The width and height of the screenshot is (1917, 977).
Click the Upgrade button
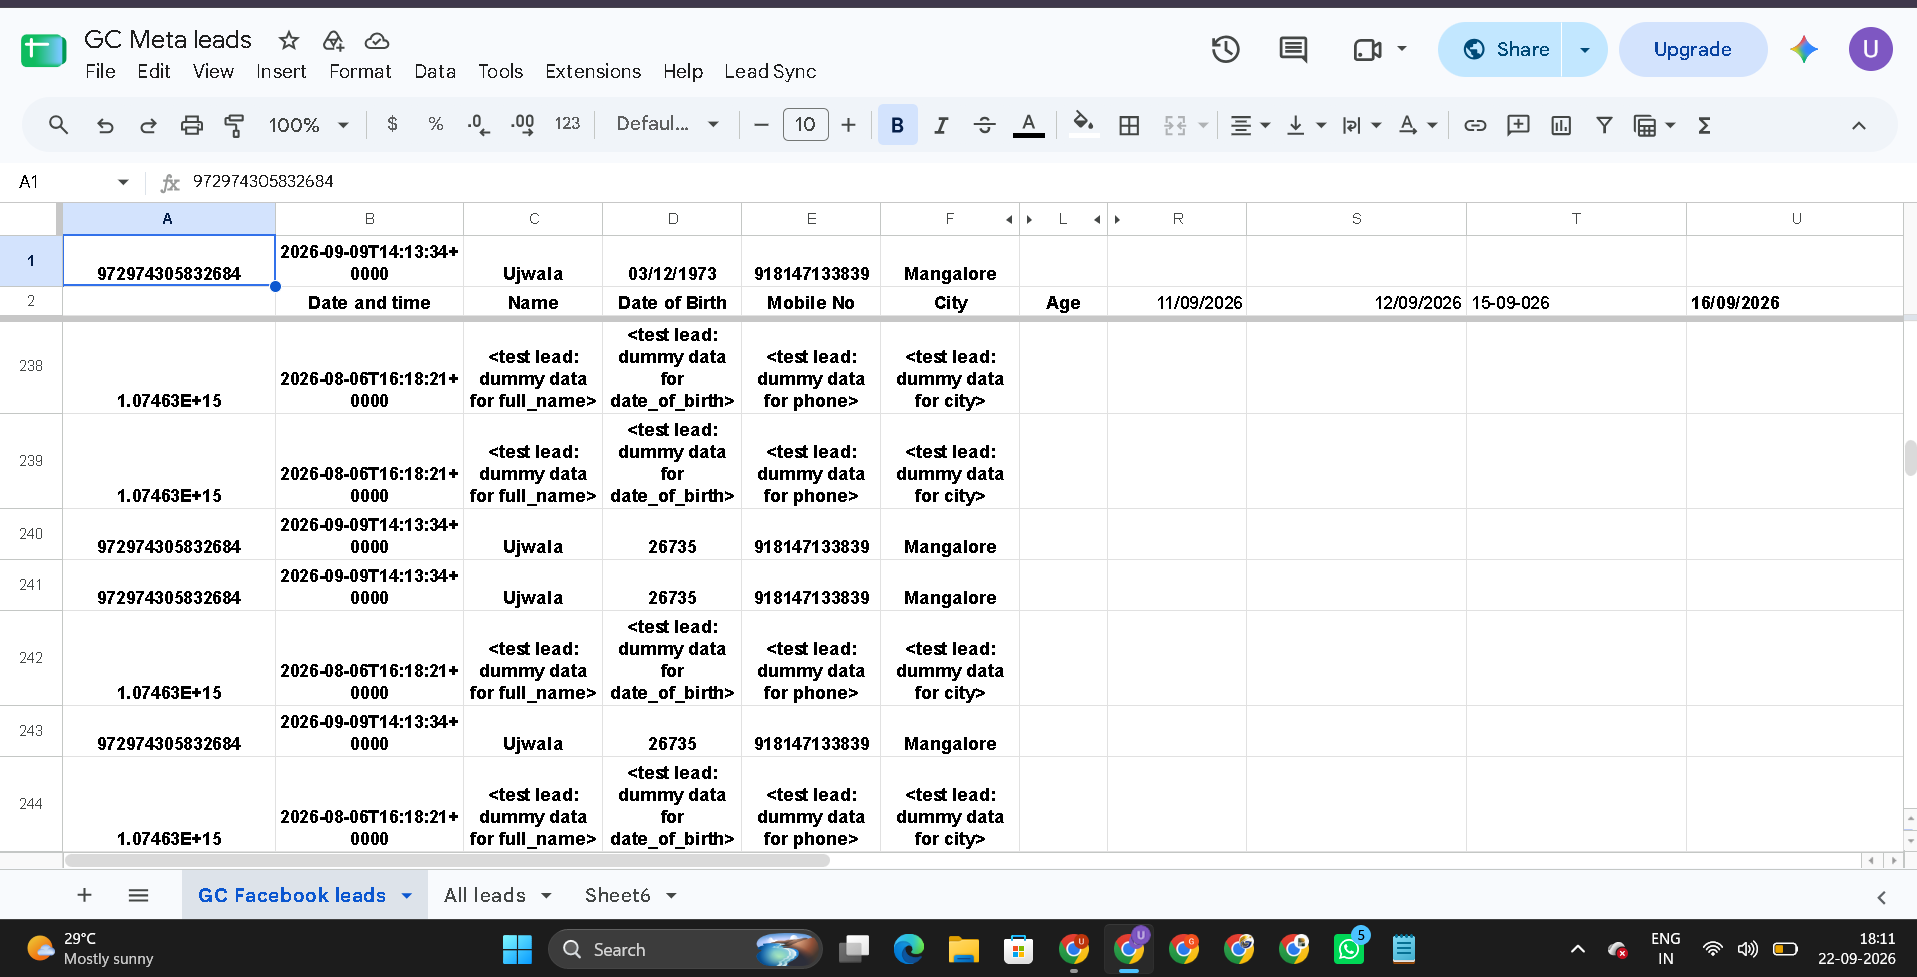coord(1692,49)
